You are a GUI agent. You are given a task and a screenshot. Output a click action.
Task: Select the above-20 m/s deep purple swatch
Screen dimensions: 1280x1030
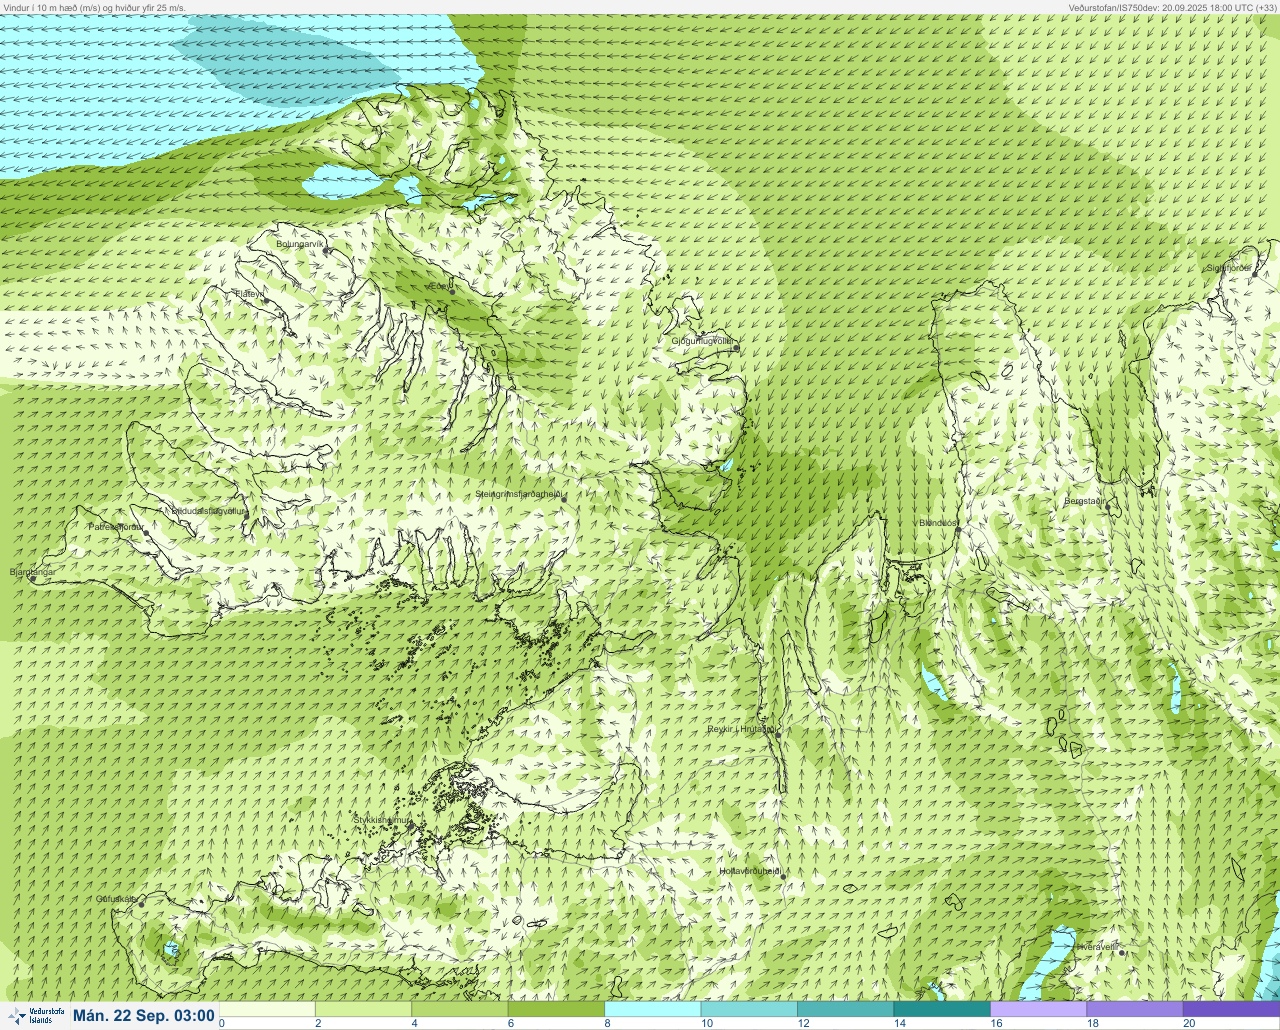(x=1231, y=1009)
